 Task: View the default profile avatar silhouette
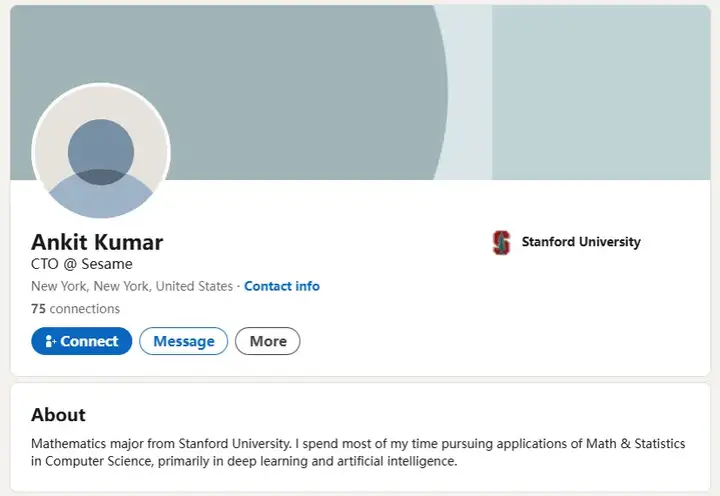click(101, 152)
